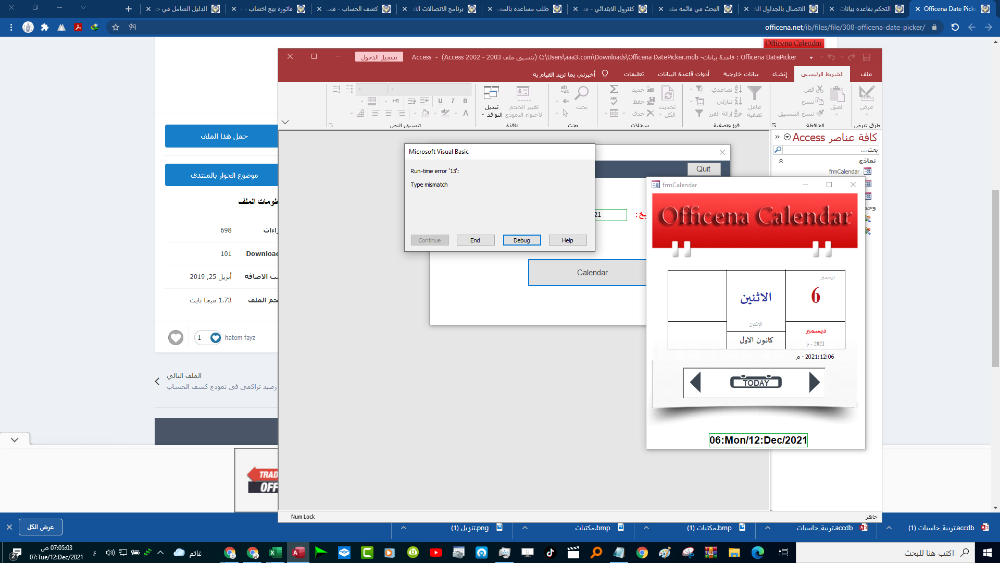Click the Show All downloads button

40,527
